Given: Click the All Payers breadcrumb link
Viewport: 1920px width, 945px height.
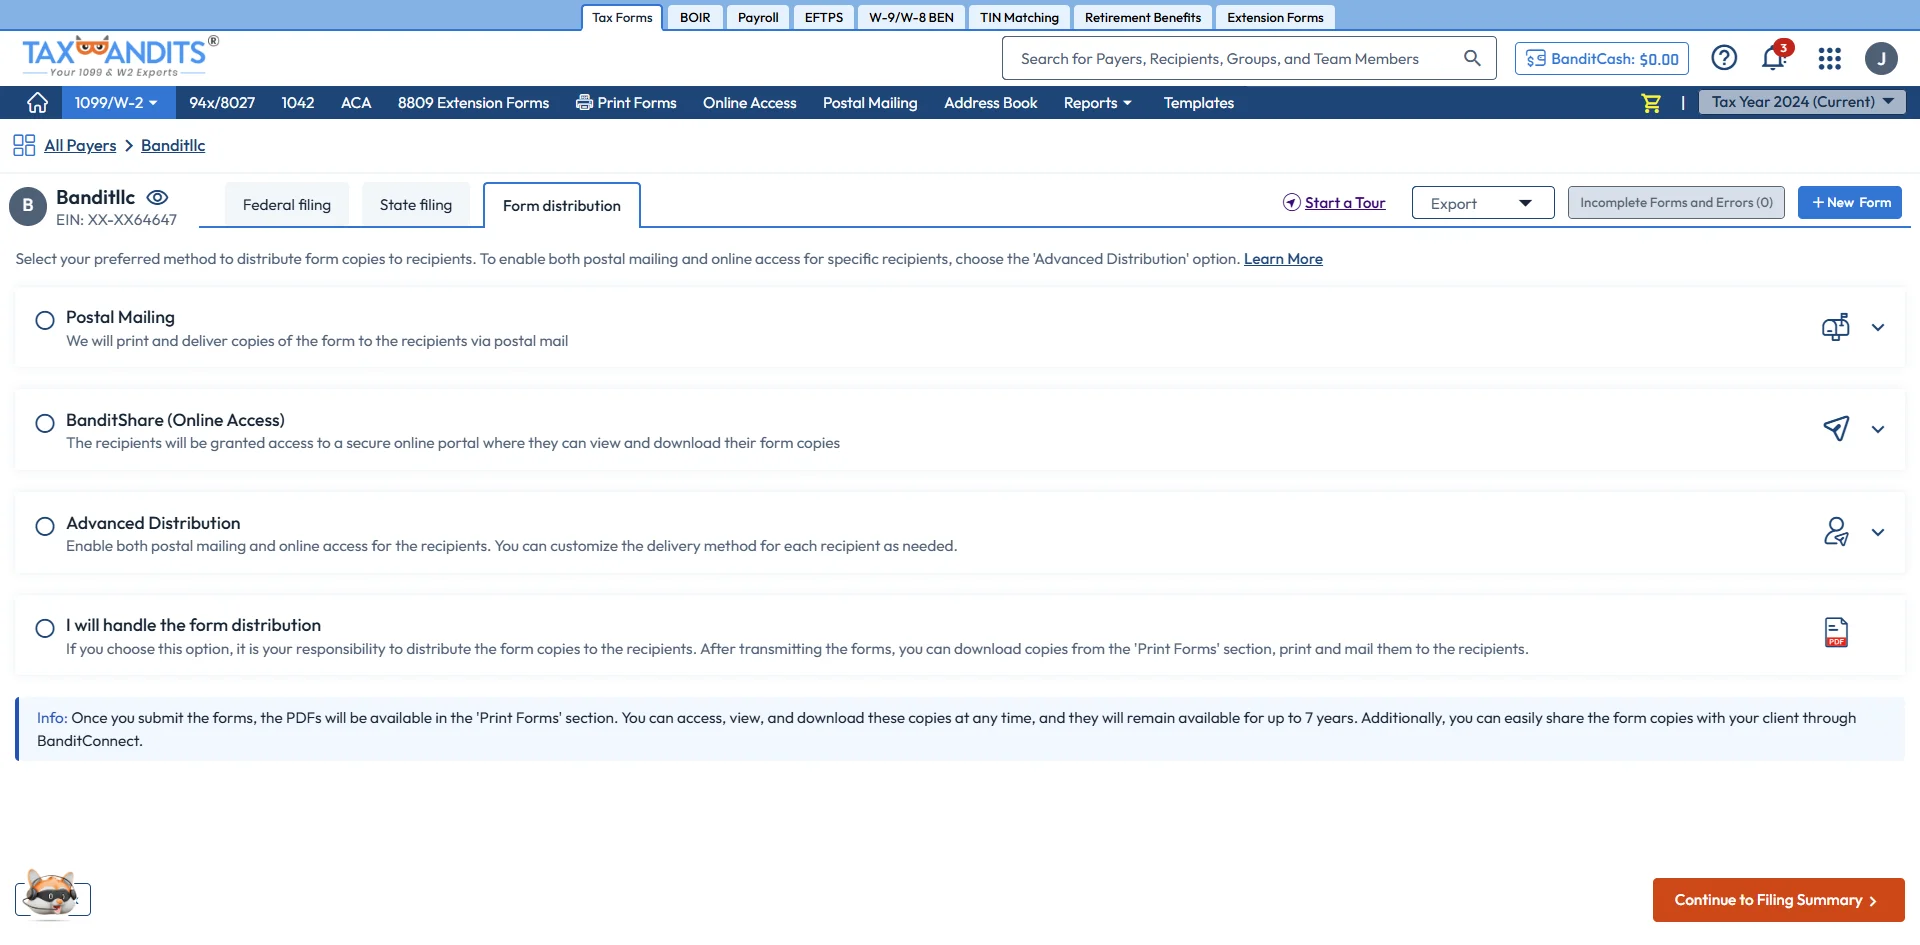Looking at the screenshot, I should coord(80,146).
